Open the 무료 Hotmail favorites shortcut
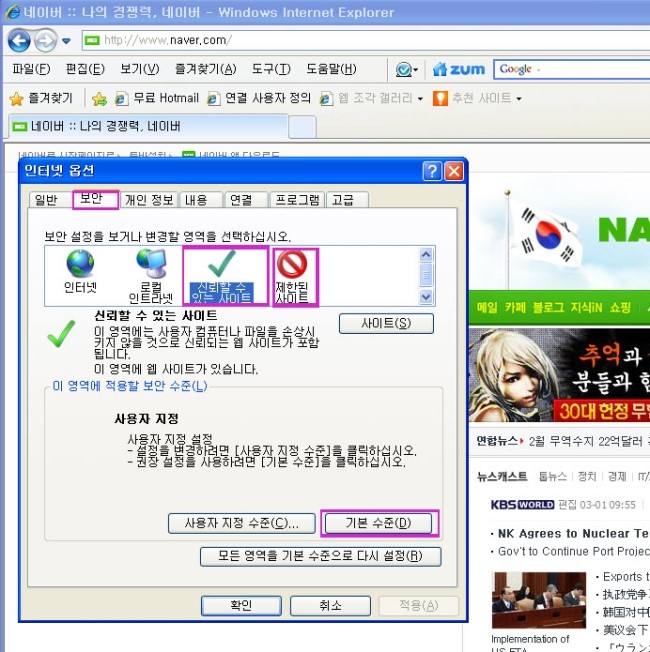650x652 pixels. point(157,98)
